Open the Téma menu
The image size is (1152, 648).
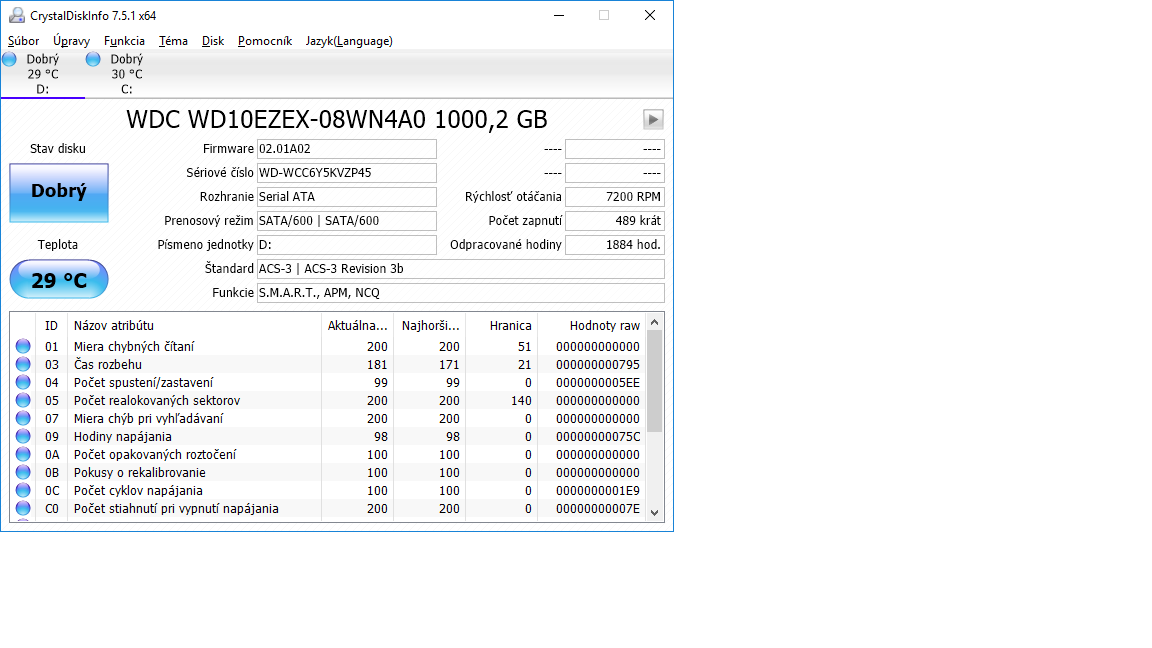coord(173,41)
